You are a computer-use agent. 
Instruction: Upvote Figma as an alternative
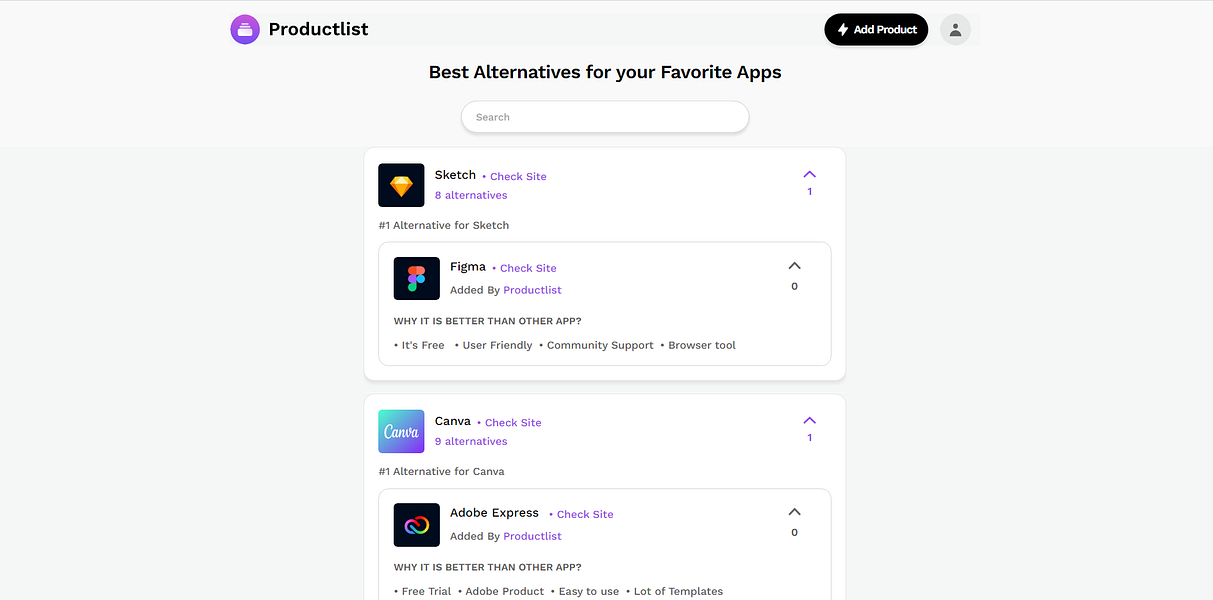(x=794, y=264)
